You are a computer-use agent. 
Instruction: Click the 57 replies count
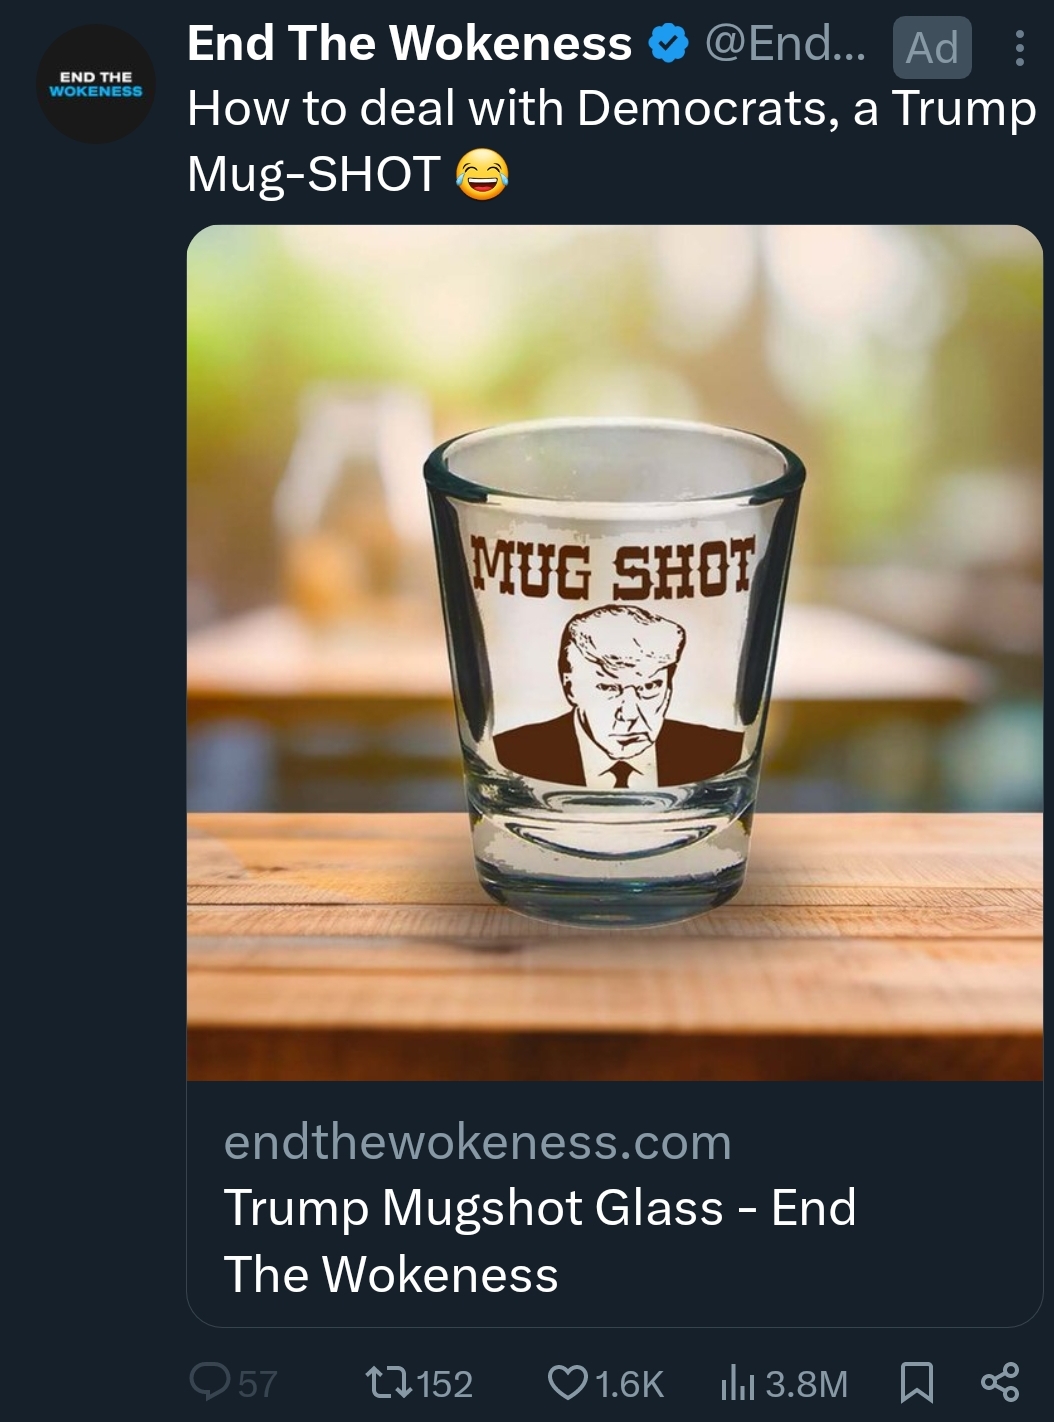coord(257,1384)
